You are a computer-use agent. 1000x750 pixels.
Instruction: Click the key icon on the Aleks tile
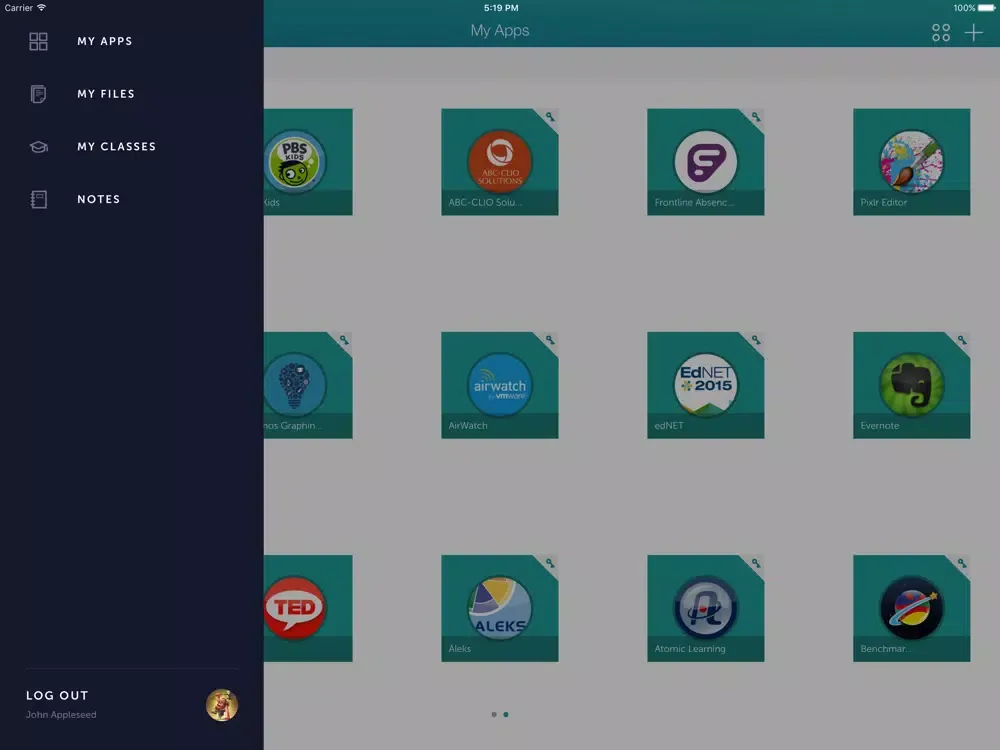coord(549,563)
